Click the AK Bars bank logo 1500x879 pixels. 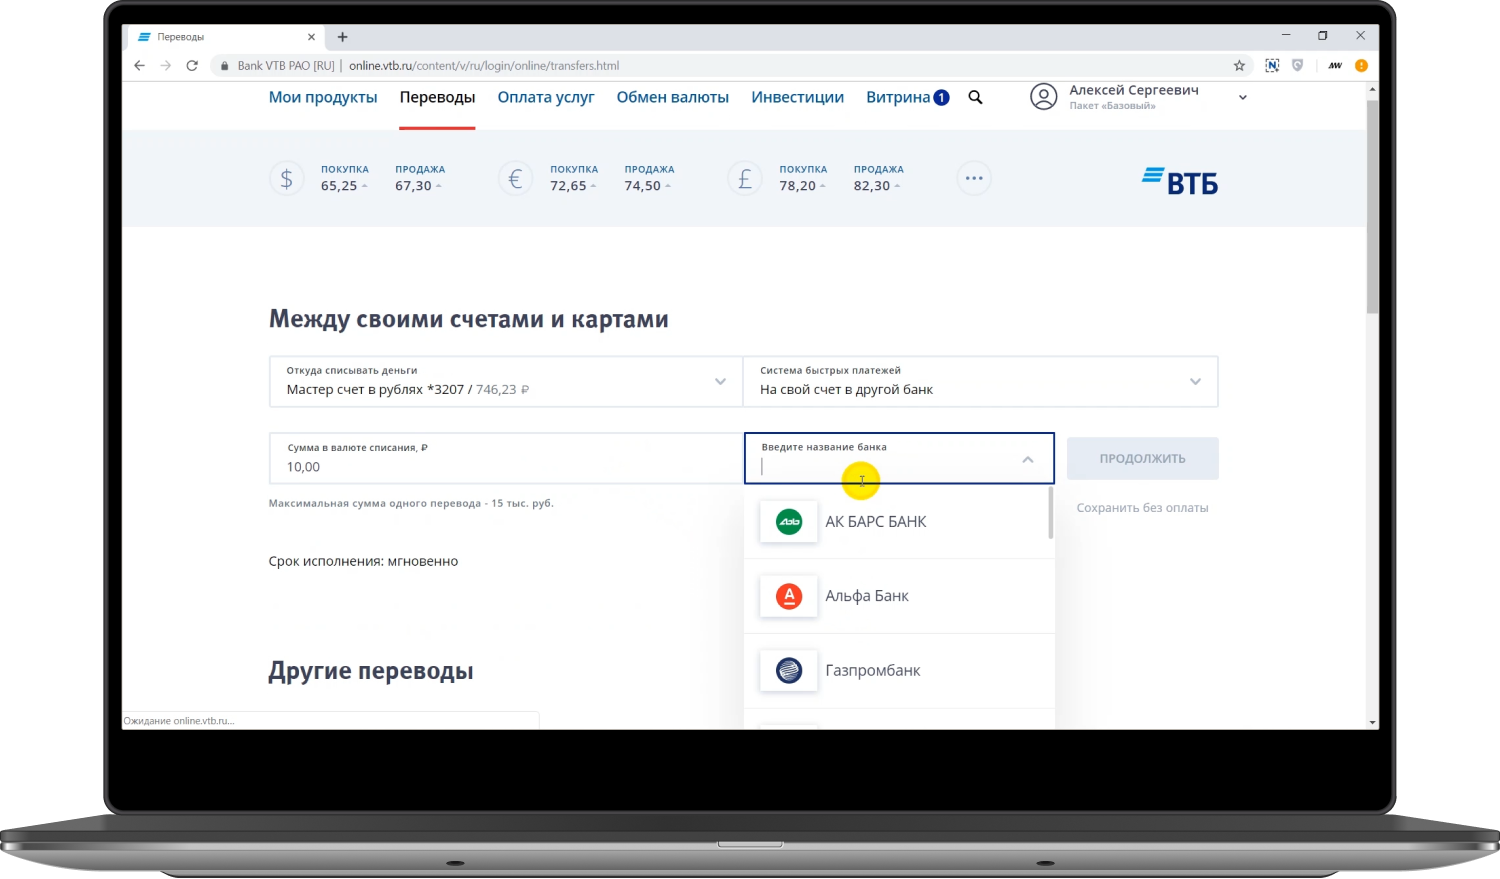click(x=789, y=522)
